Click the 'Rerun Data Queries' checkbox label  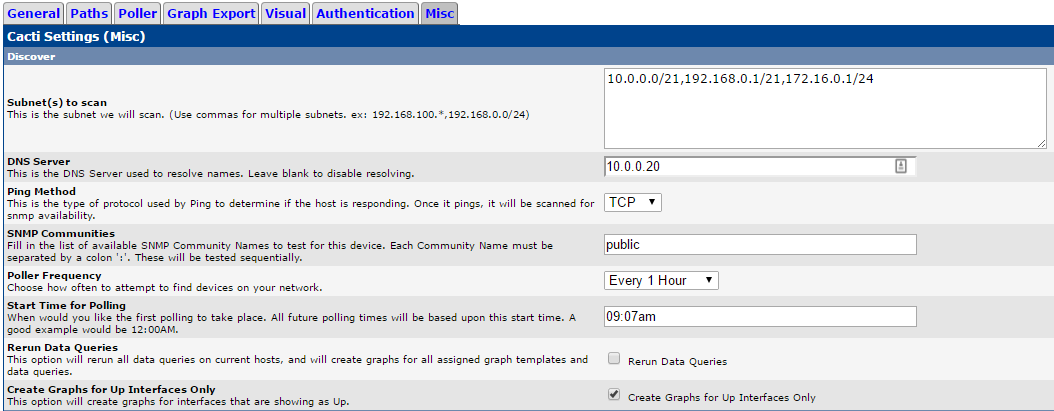pos(677,361)
